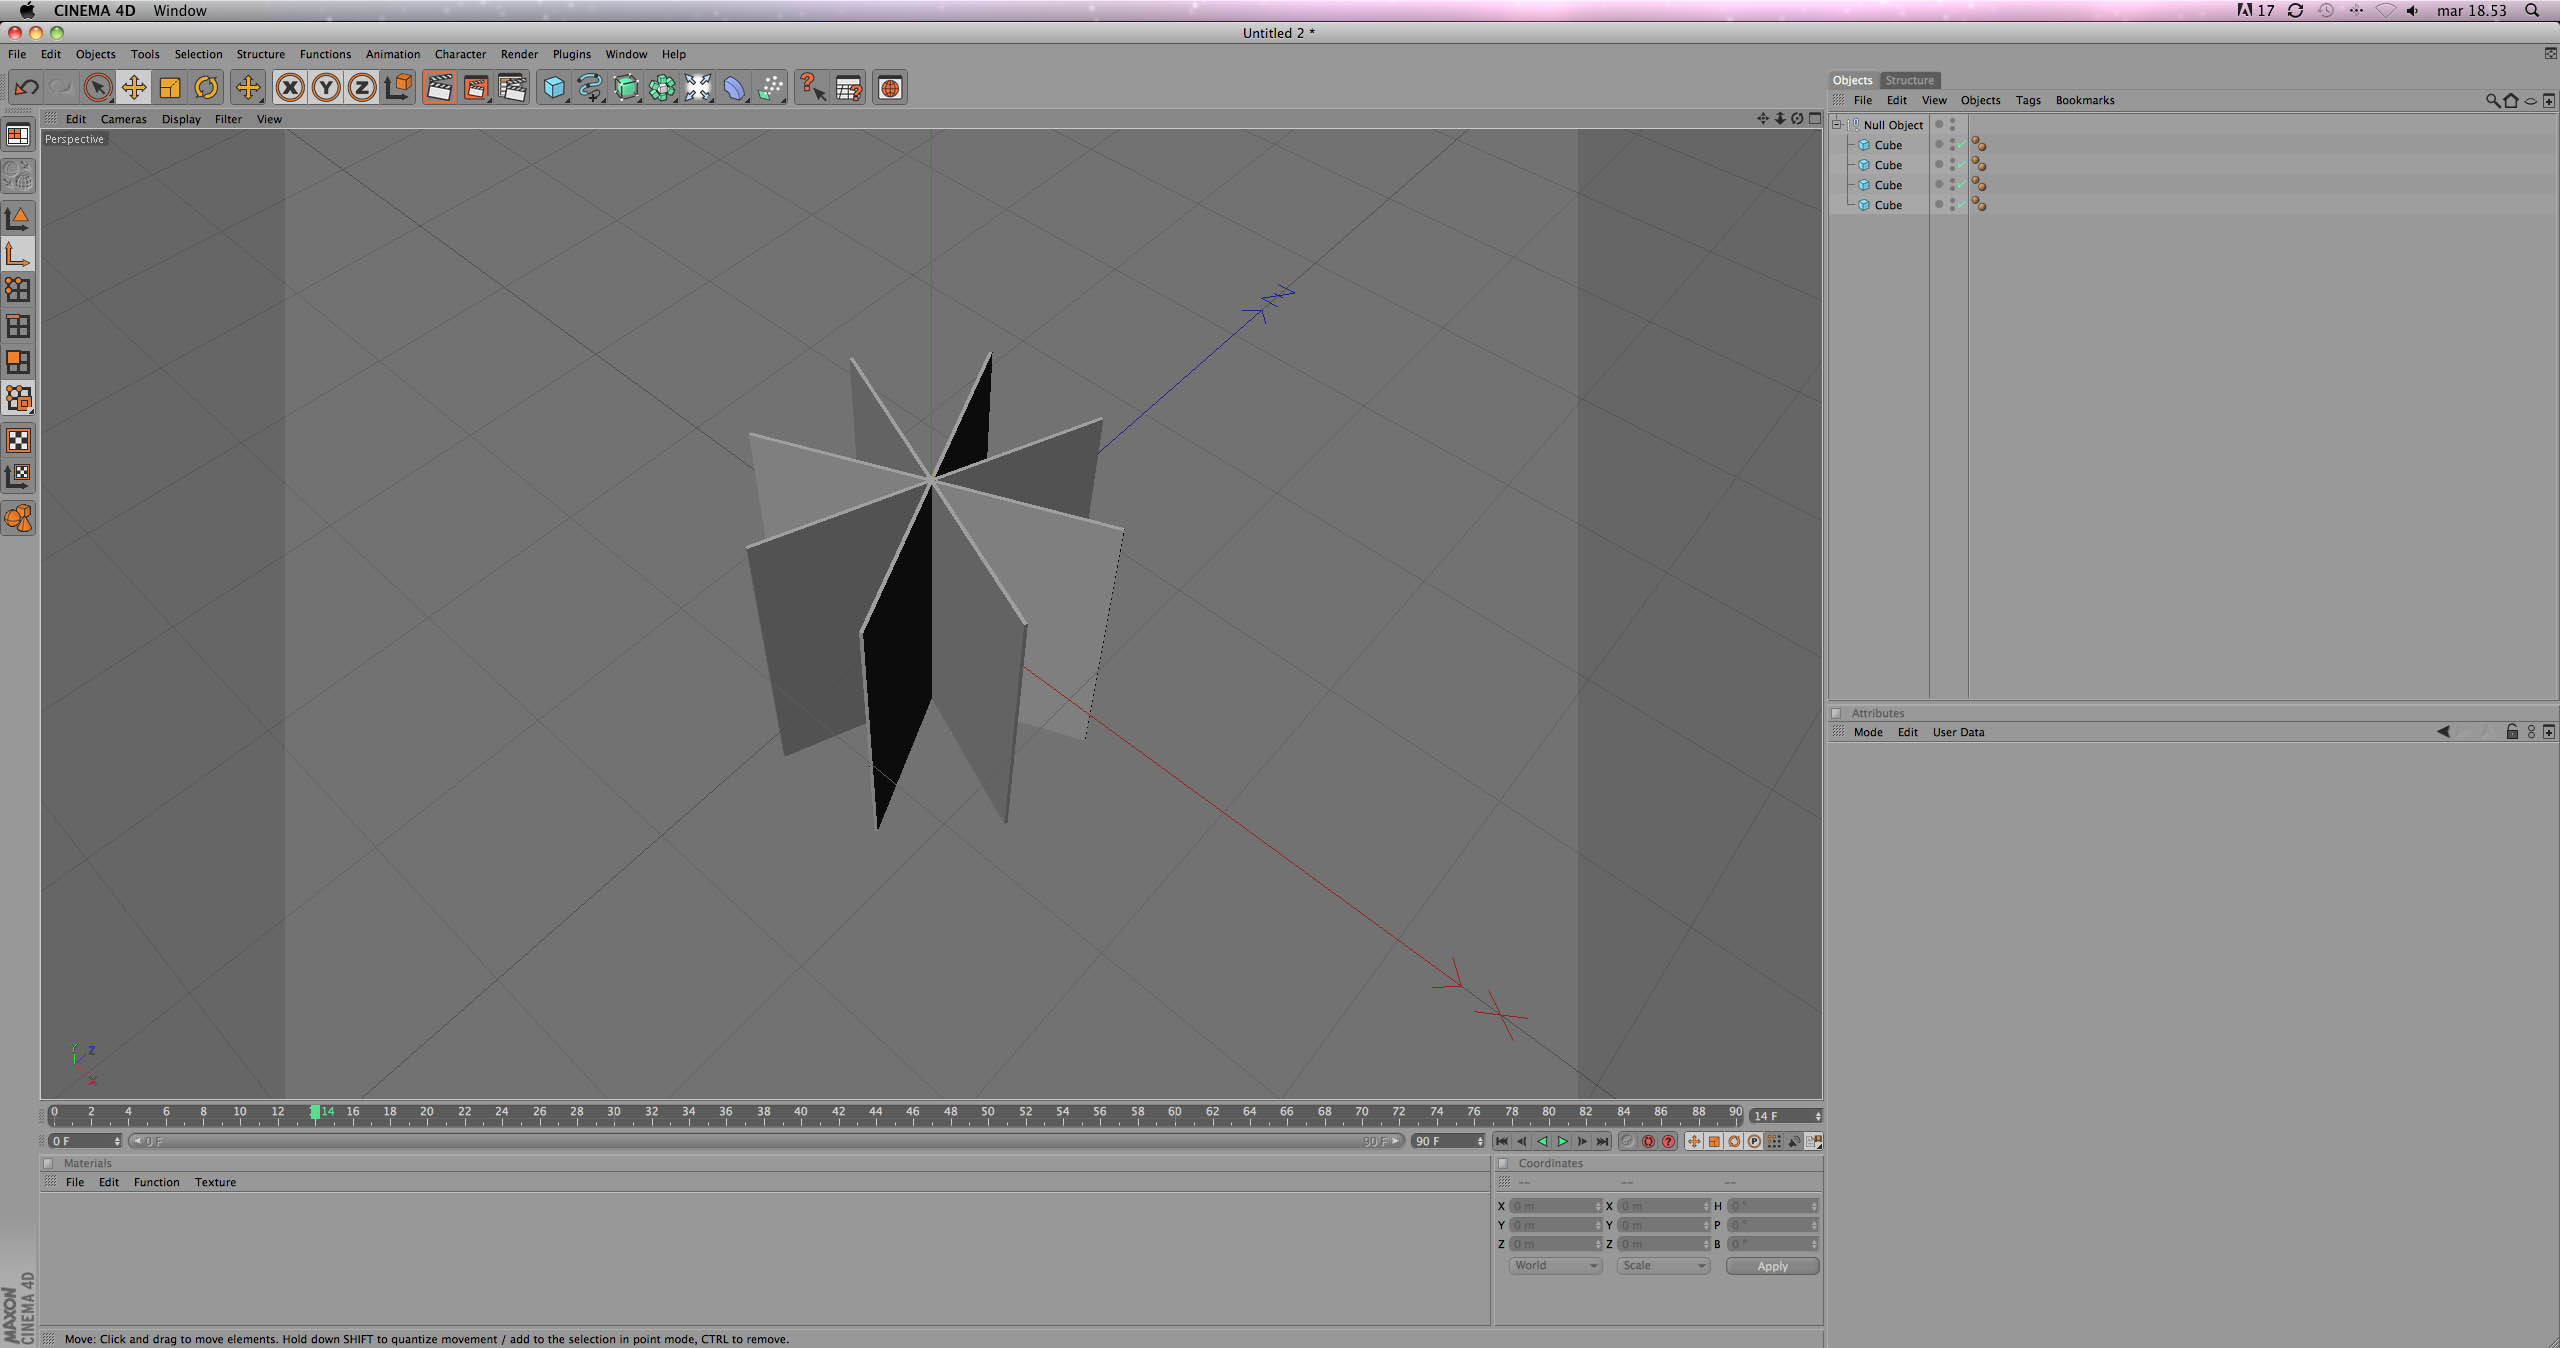Viewport: 2560px width, 1348px height.
Task: Select the Scale tool in the top toolbar
Action: [x=170, y=88]
